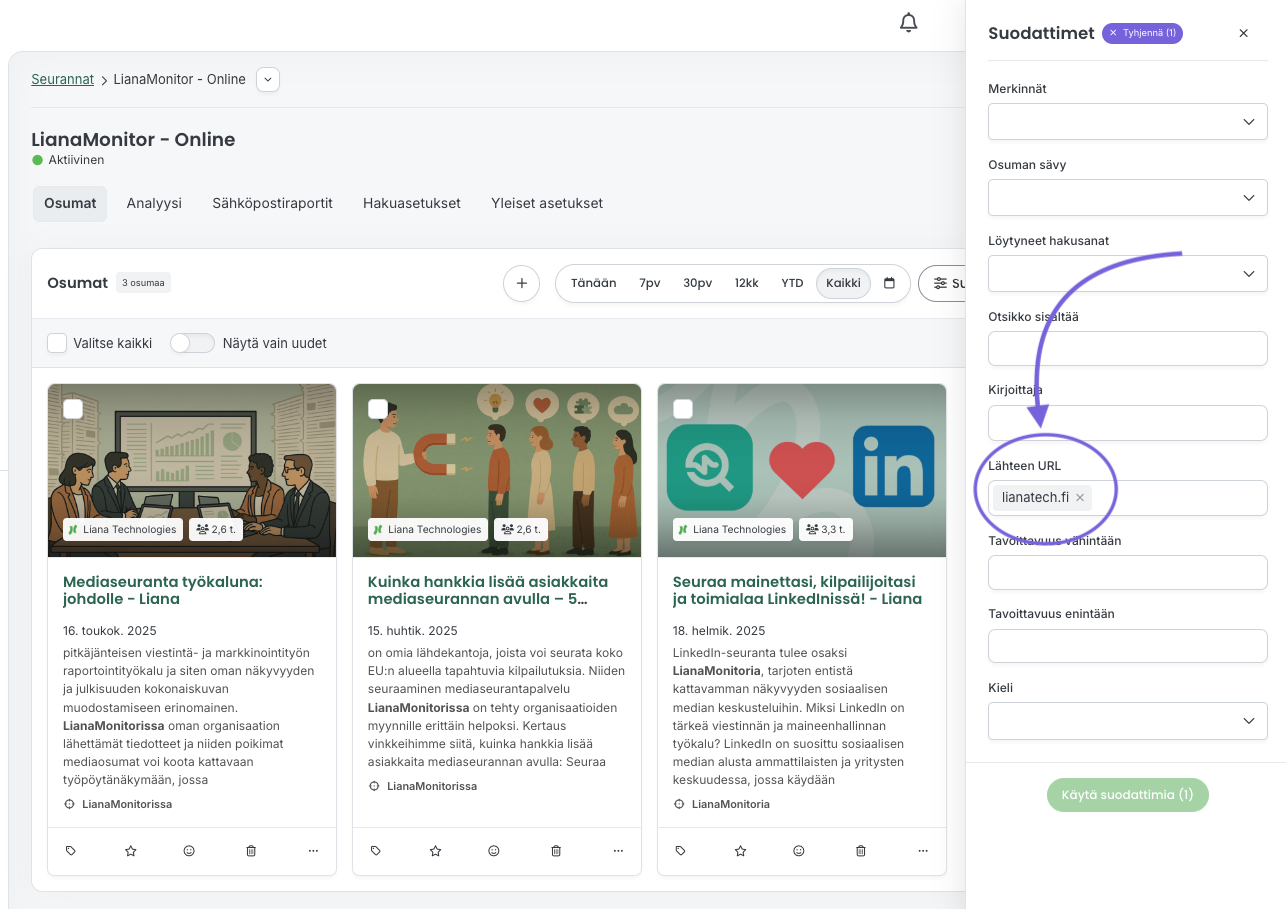The height and width of the screenshot is (909, 1286).
Task: Delete the Mediaseuranta työkaluna article
Action: [x=251, y=851]
